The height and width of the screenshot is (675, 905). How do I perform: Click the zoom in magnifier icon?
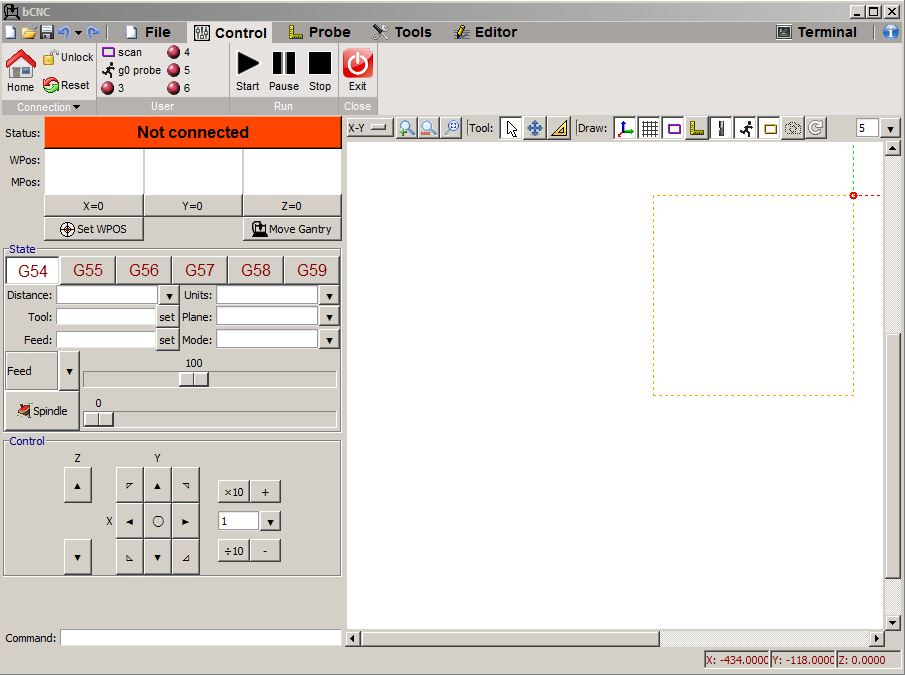click(x=406, y=128)
